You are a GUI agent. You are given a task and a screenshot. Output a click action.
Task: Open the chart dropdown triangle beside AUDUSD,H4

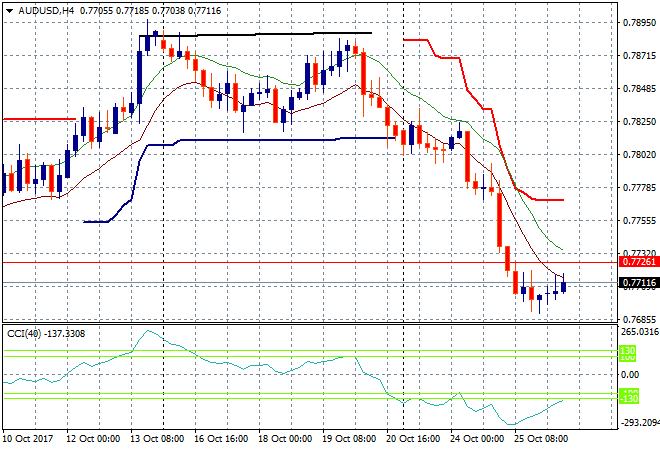tap(9, 11)
